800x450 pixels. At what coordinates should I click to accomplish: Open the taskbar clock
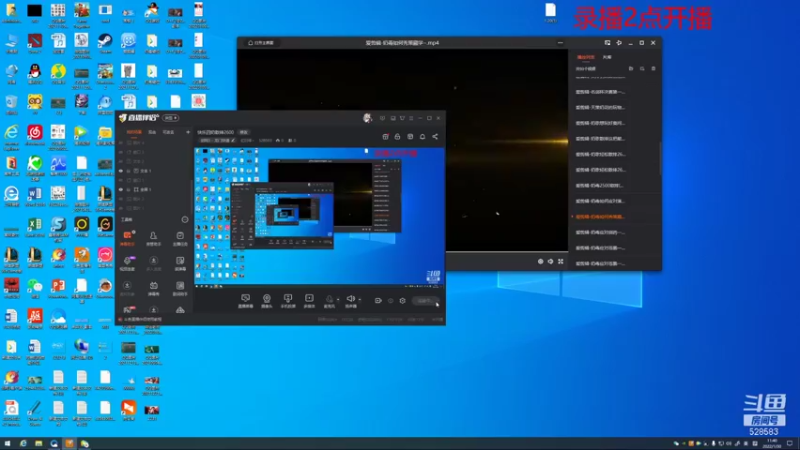click(772, 443)
